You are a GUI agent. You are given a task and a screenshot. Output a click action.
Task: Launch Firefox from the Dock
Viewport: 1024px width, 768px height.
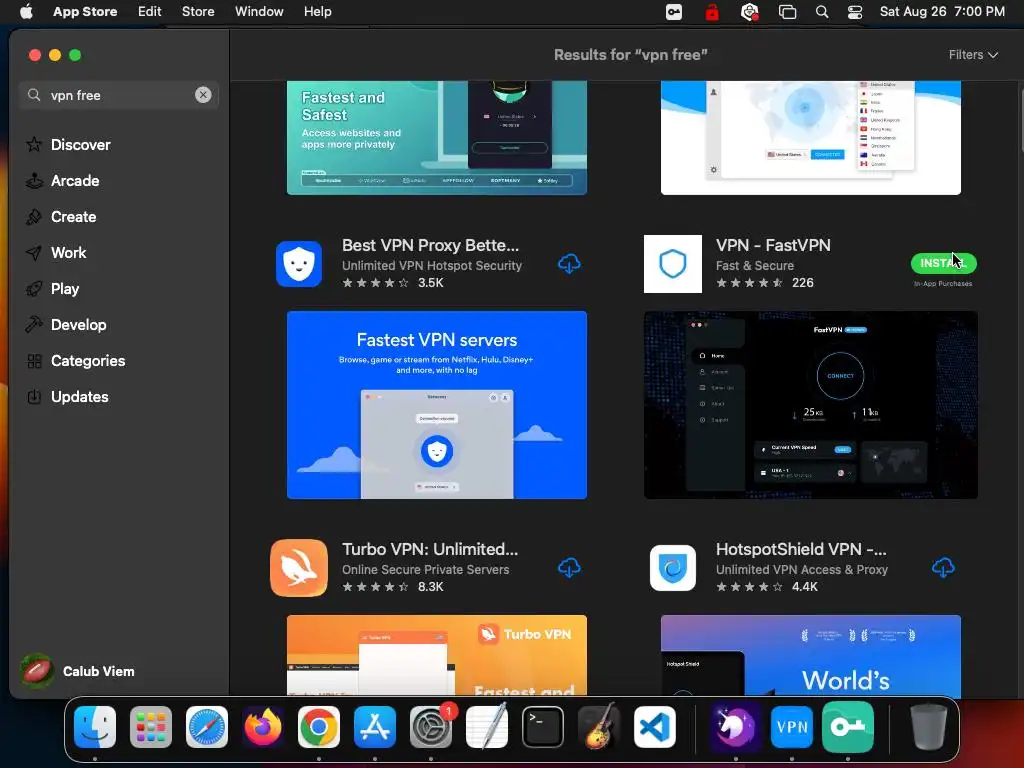263,727
